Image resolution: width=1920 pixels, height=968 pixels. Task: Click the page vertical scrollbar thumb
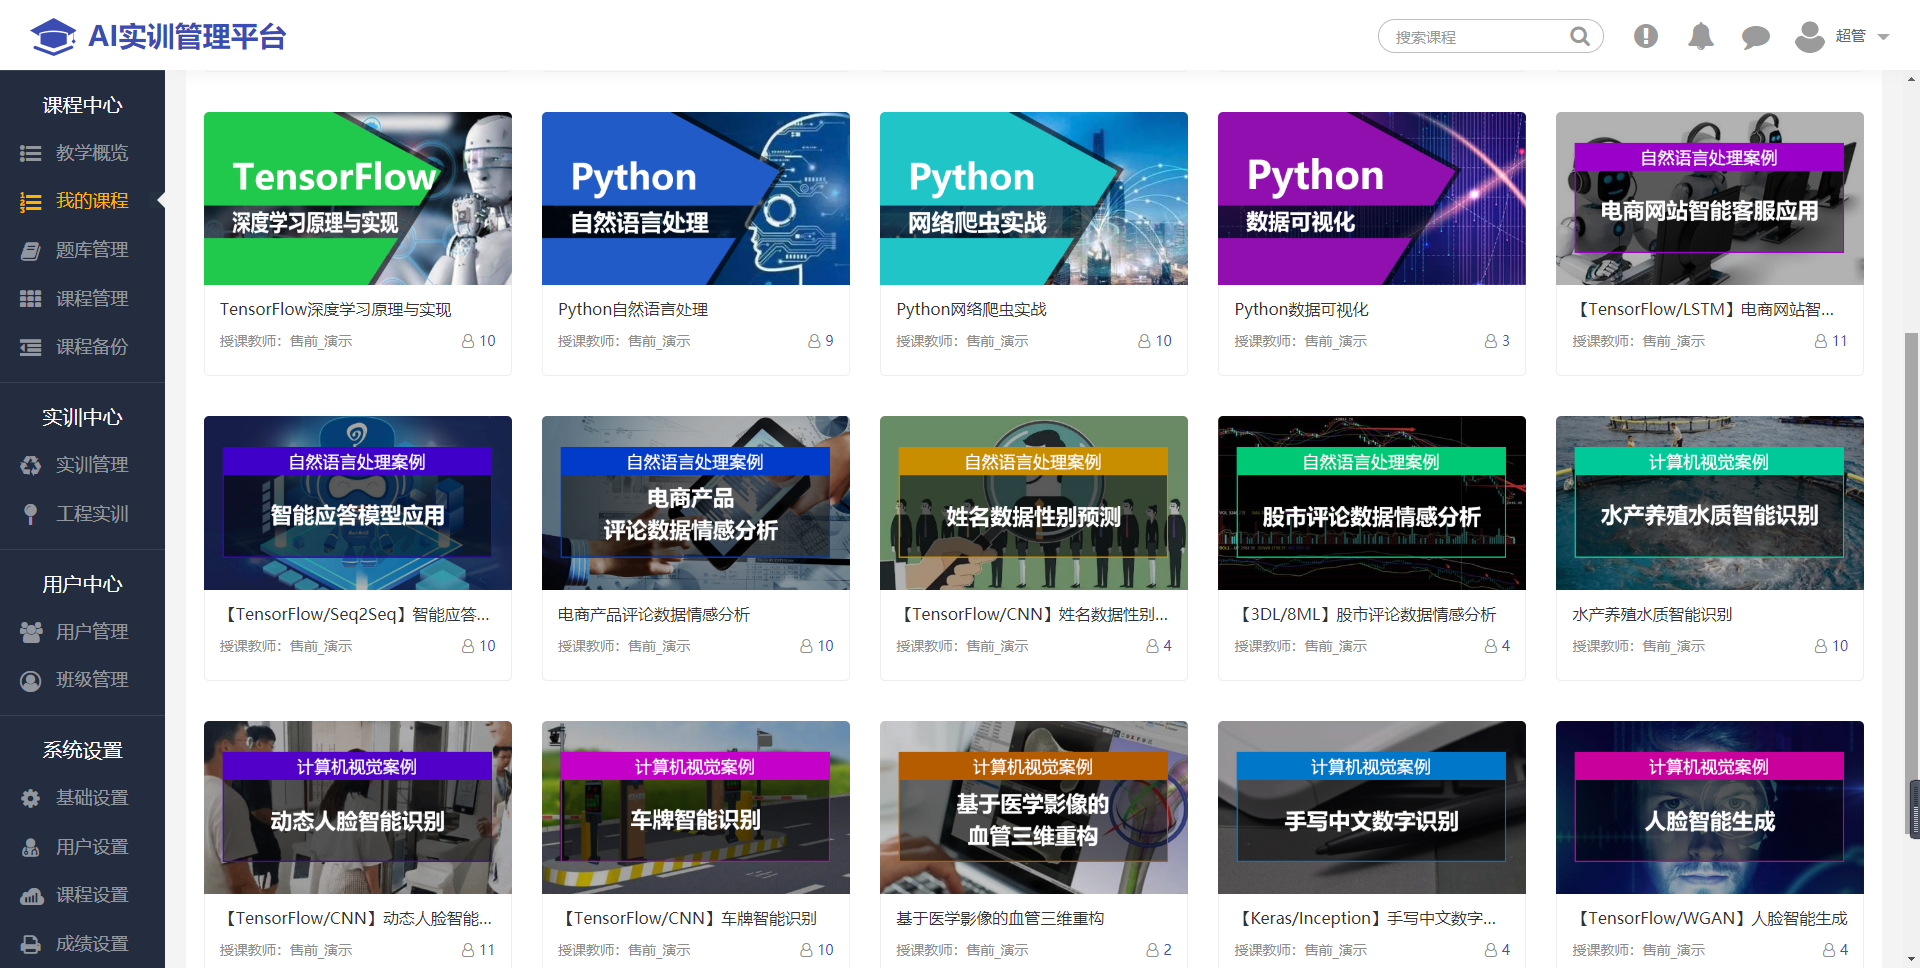point(1912,585)
